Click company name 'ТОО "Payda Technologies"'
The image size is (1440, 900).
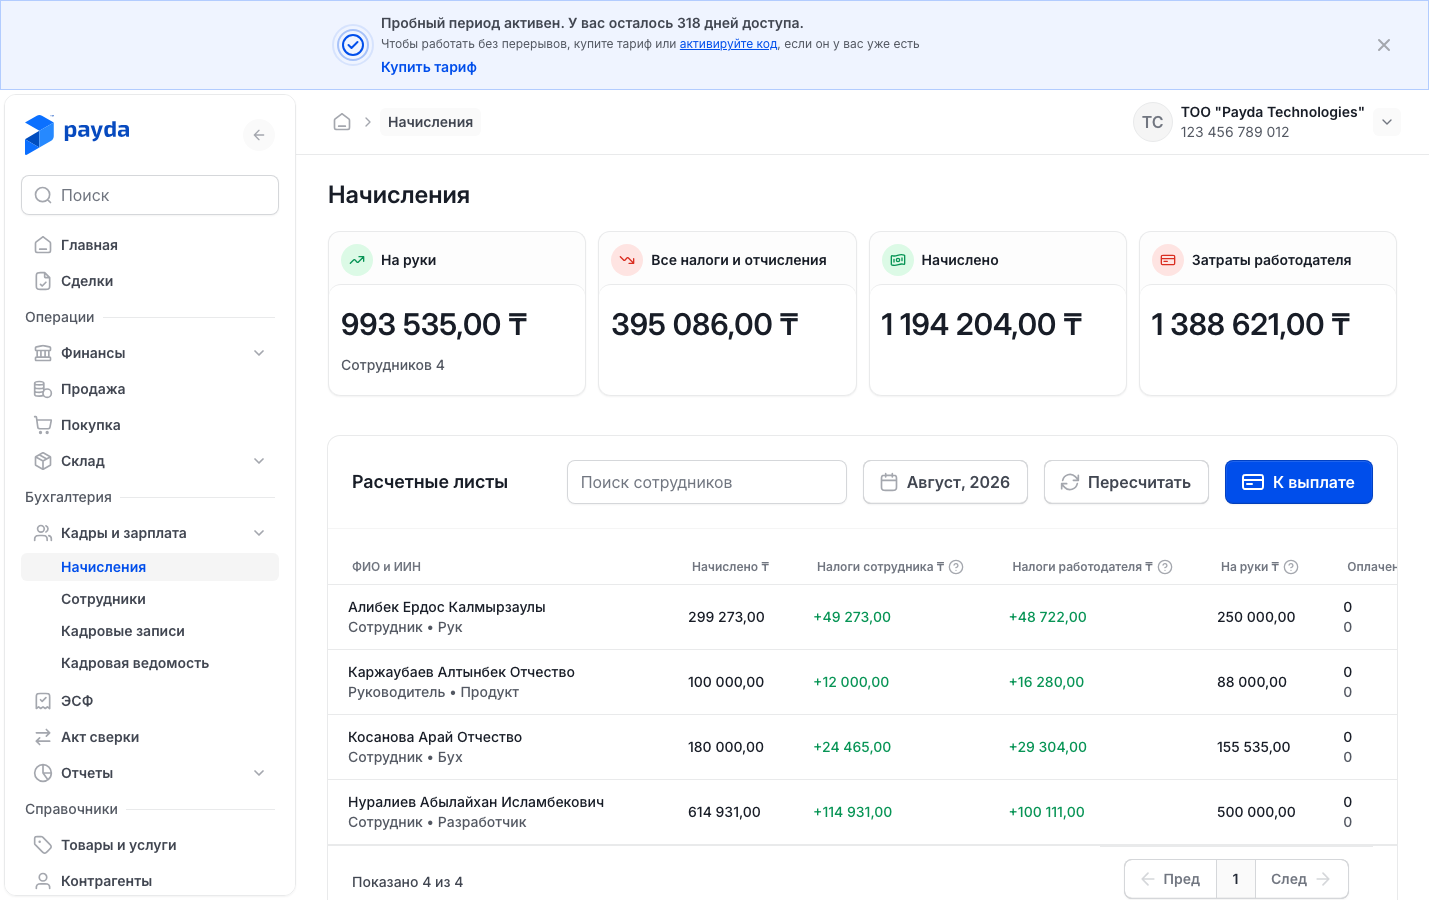(1272, 112)
